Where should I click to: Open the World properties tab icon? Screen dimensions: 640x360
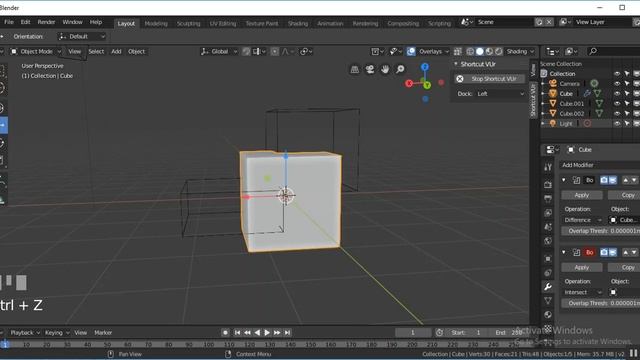coord(548,241)
